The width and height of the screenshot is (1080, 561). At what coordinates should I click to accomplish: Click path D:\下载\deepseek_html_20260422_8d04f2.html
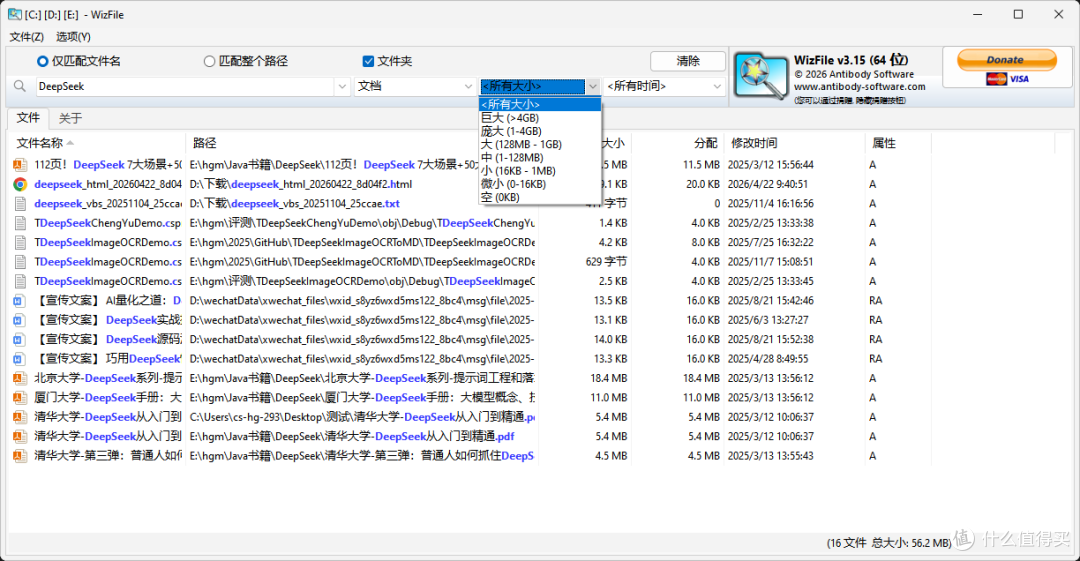click(301, 184)
